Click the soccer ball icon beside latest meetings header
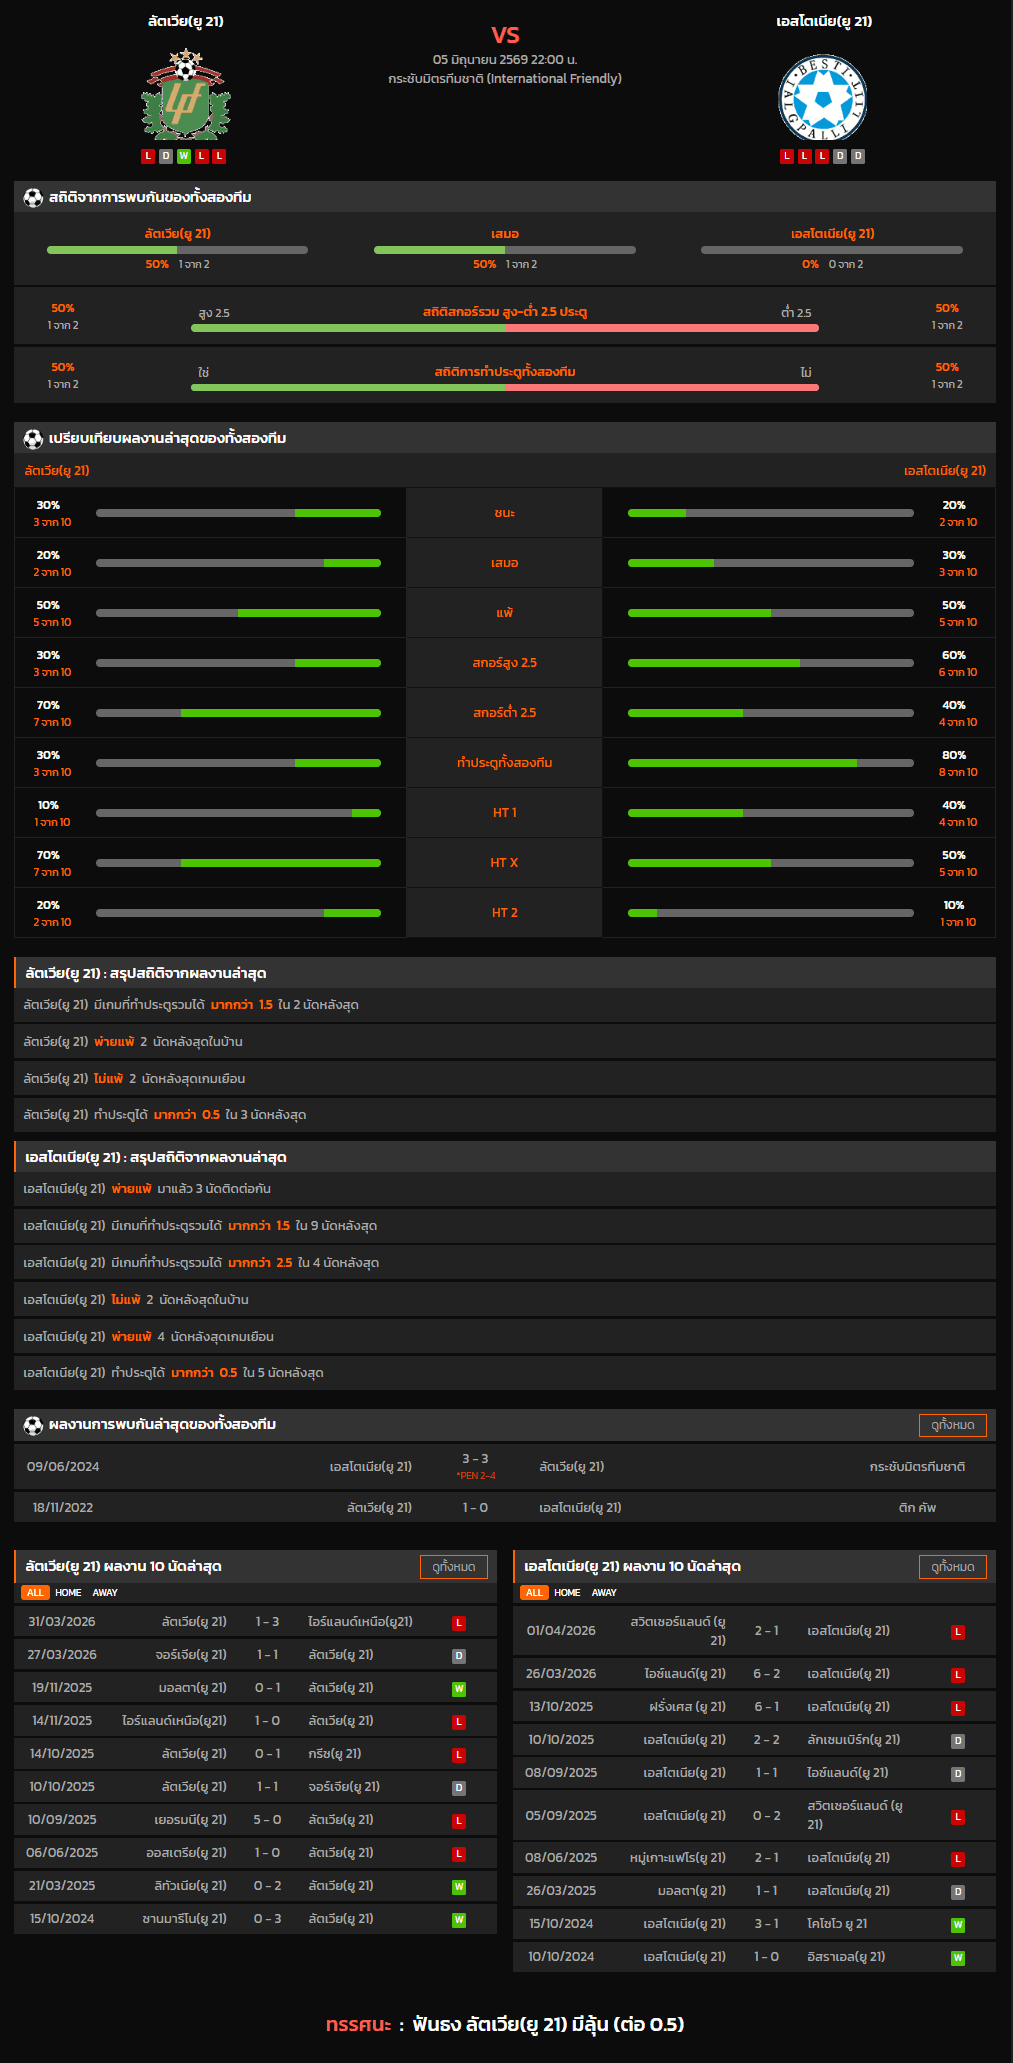 pyautogui.click(x=33, y=1424)
